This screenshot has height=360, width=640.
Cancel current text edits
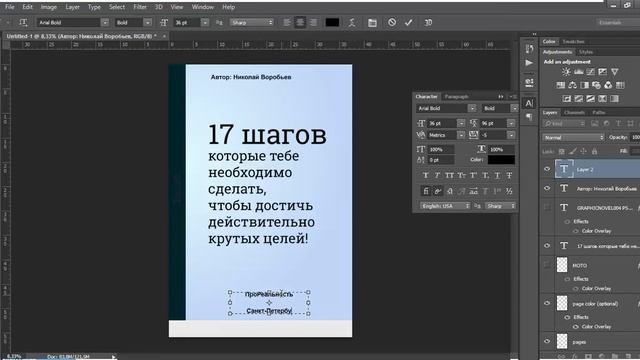[392, 22]
